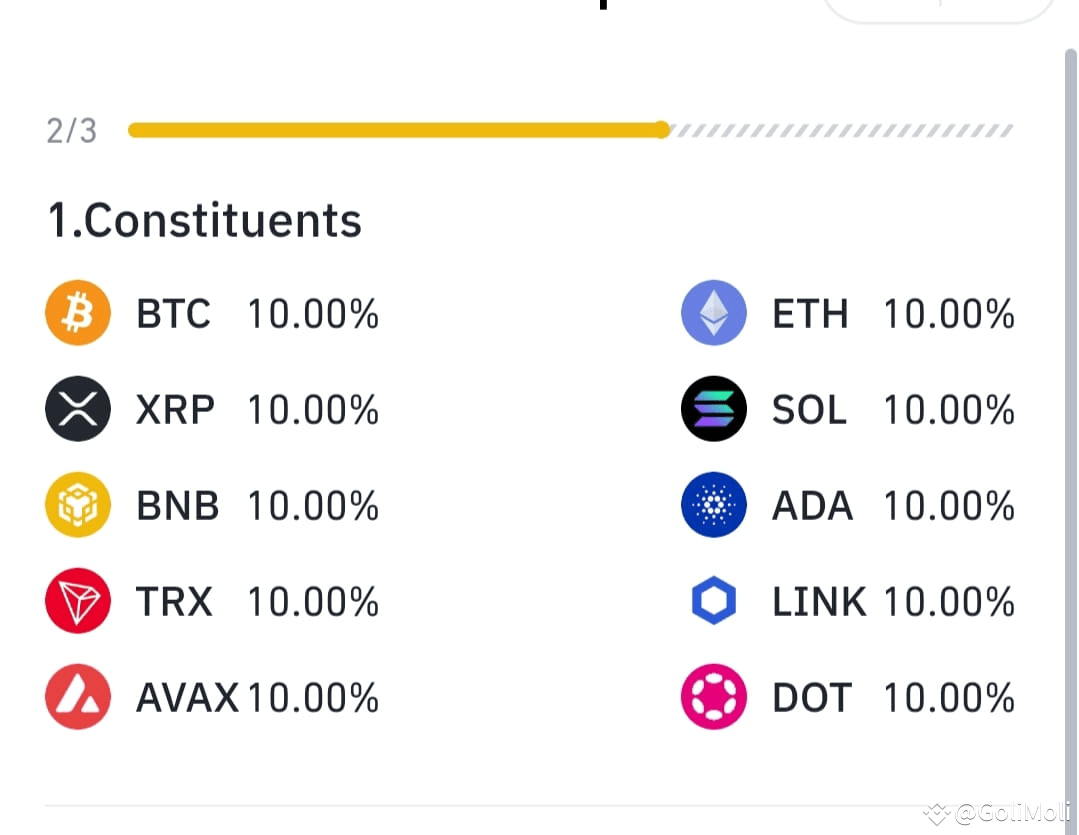
Task: Click the BTC 10.00% allocation value
Action: [x=312, y=313]
